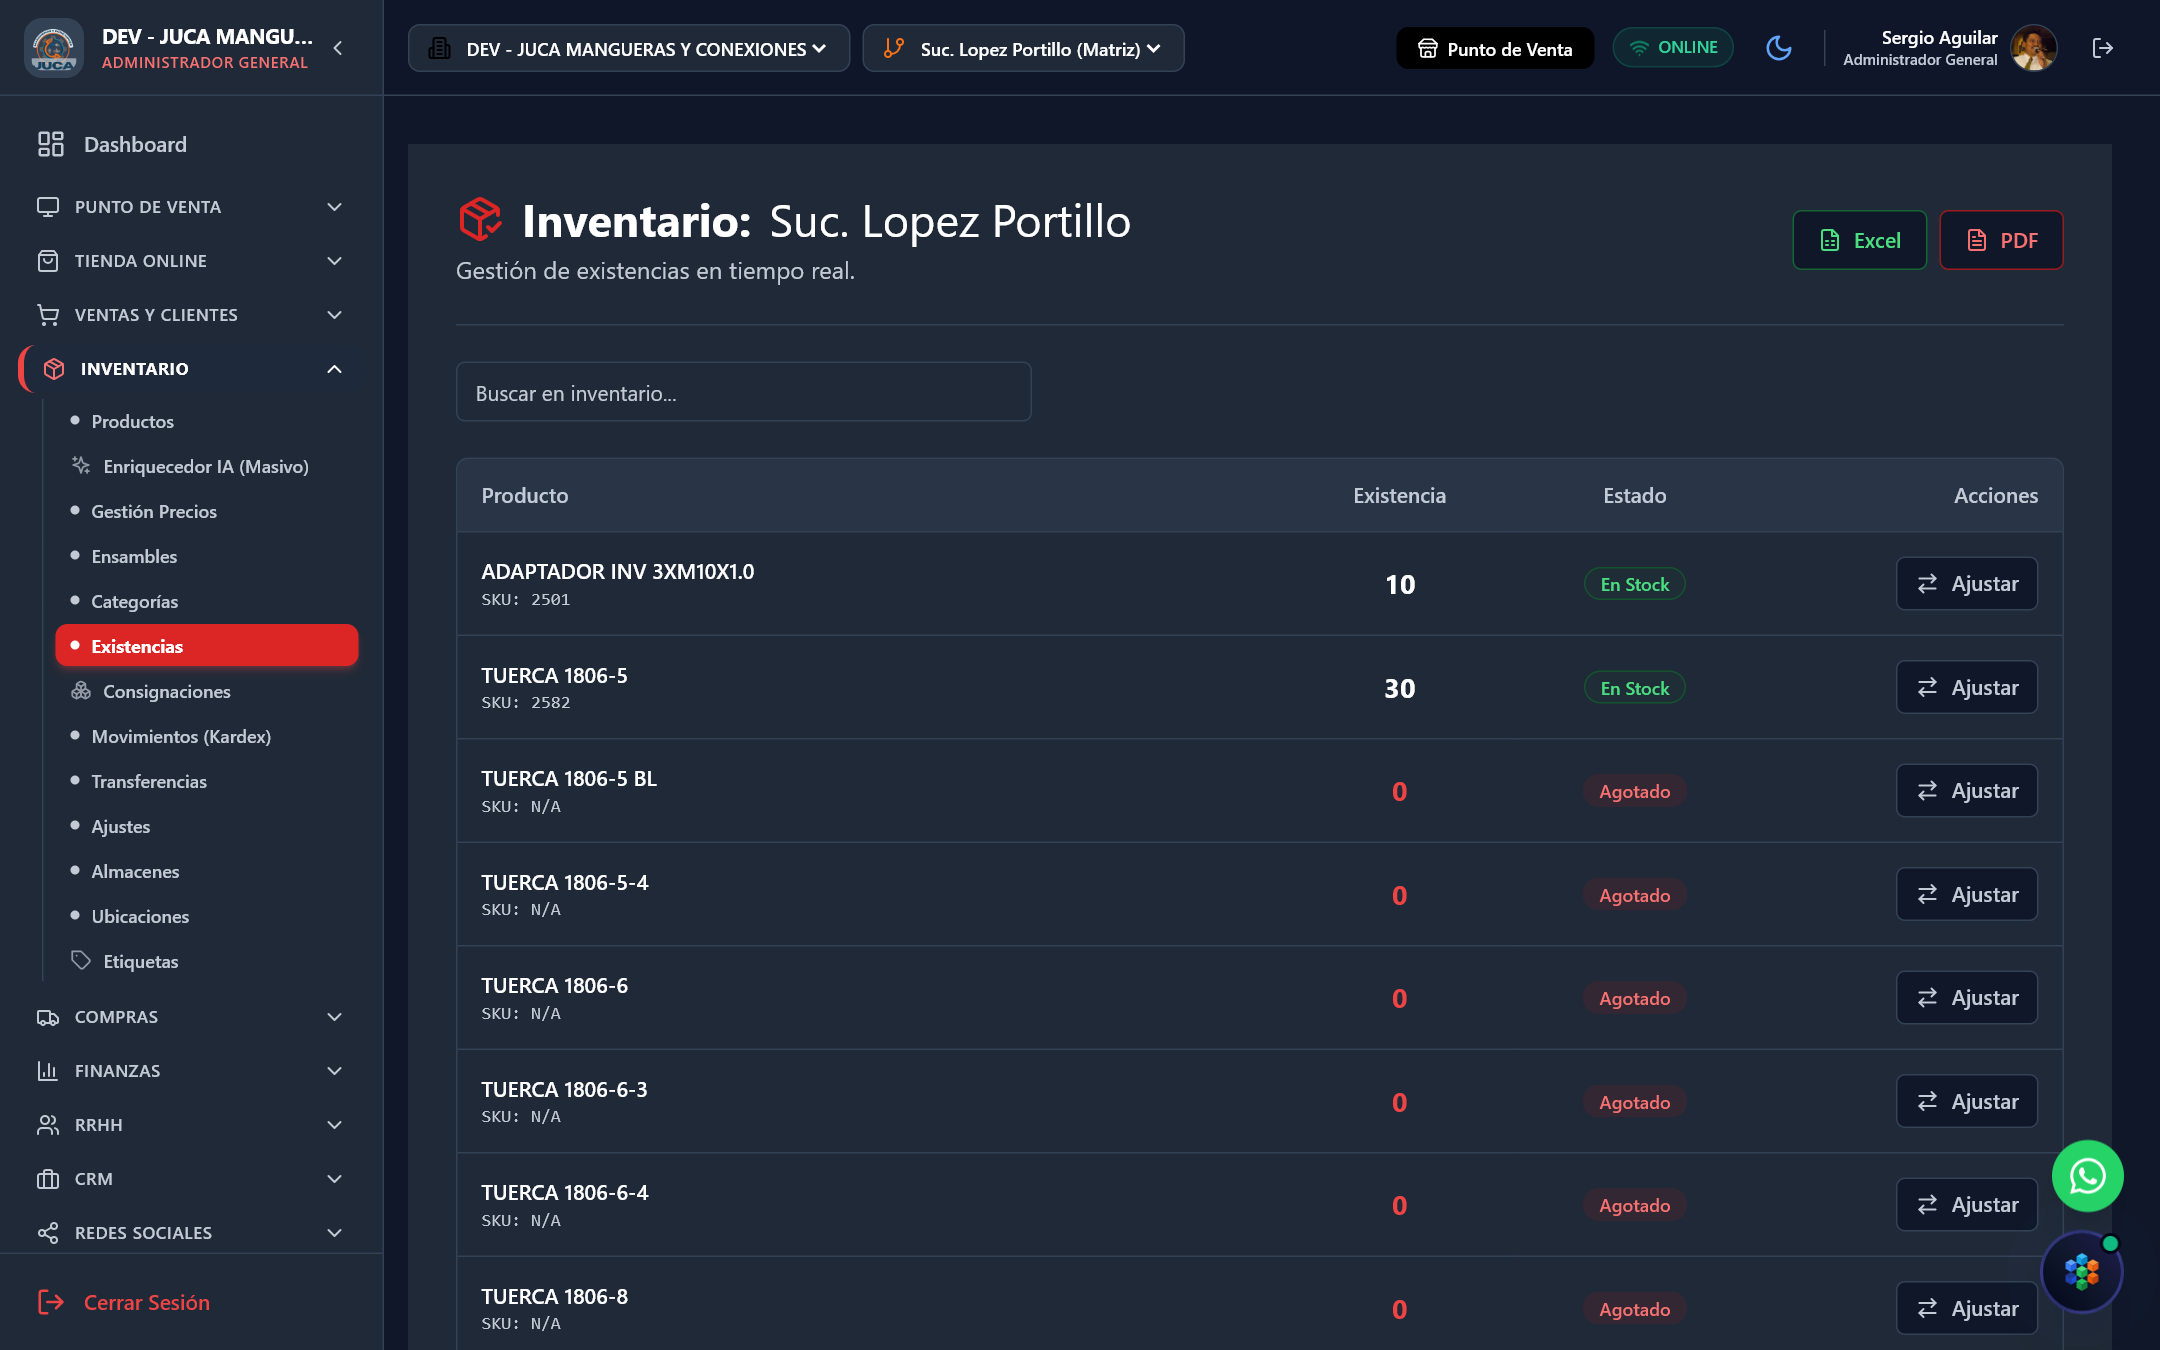Open Enriquecedor IA (Masivo)
2160x1350 pixels.
pyautogui.click(x=205, y=466)
